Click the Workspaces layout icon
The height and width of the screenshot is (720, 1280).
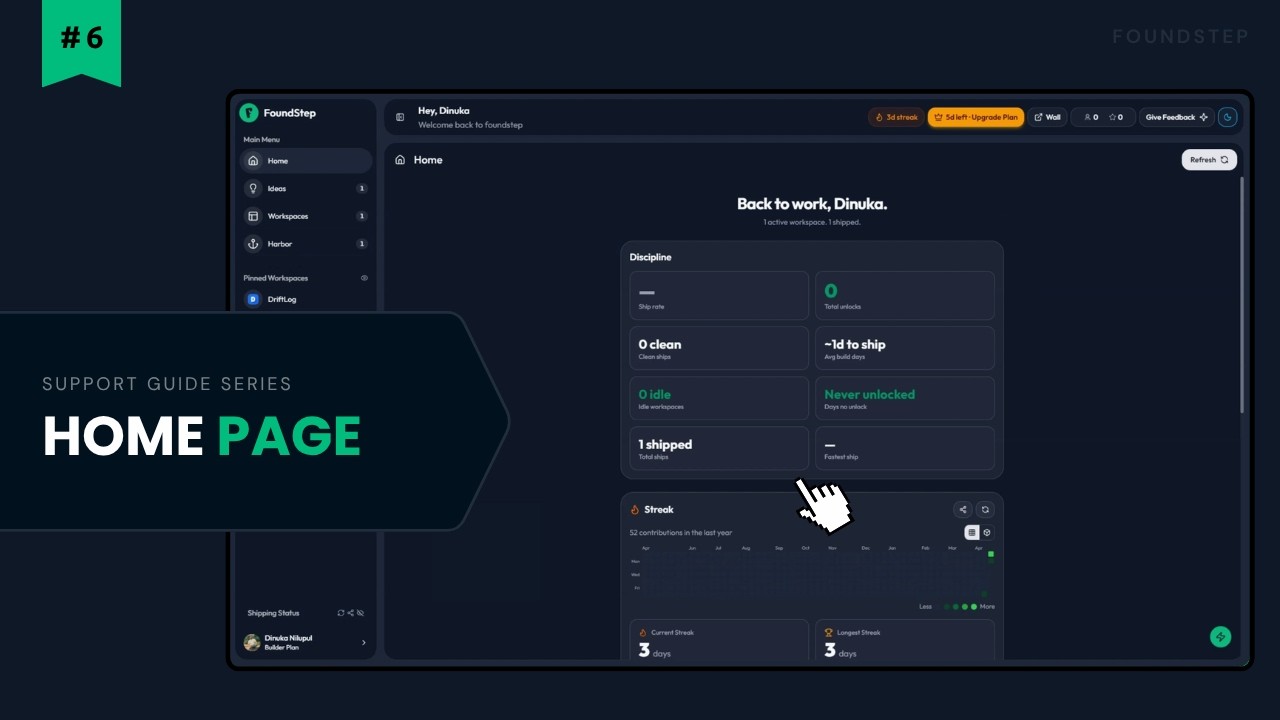(x=253, y=216)
